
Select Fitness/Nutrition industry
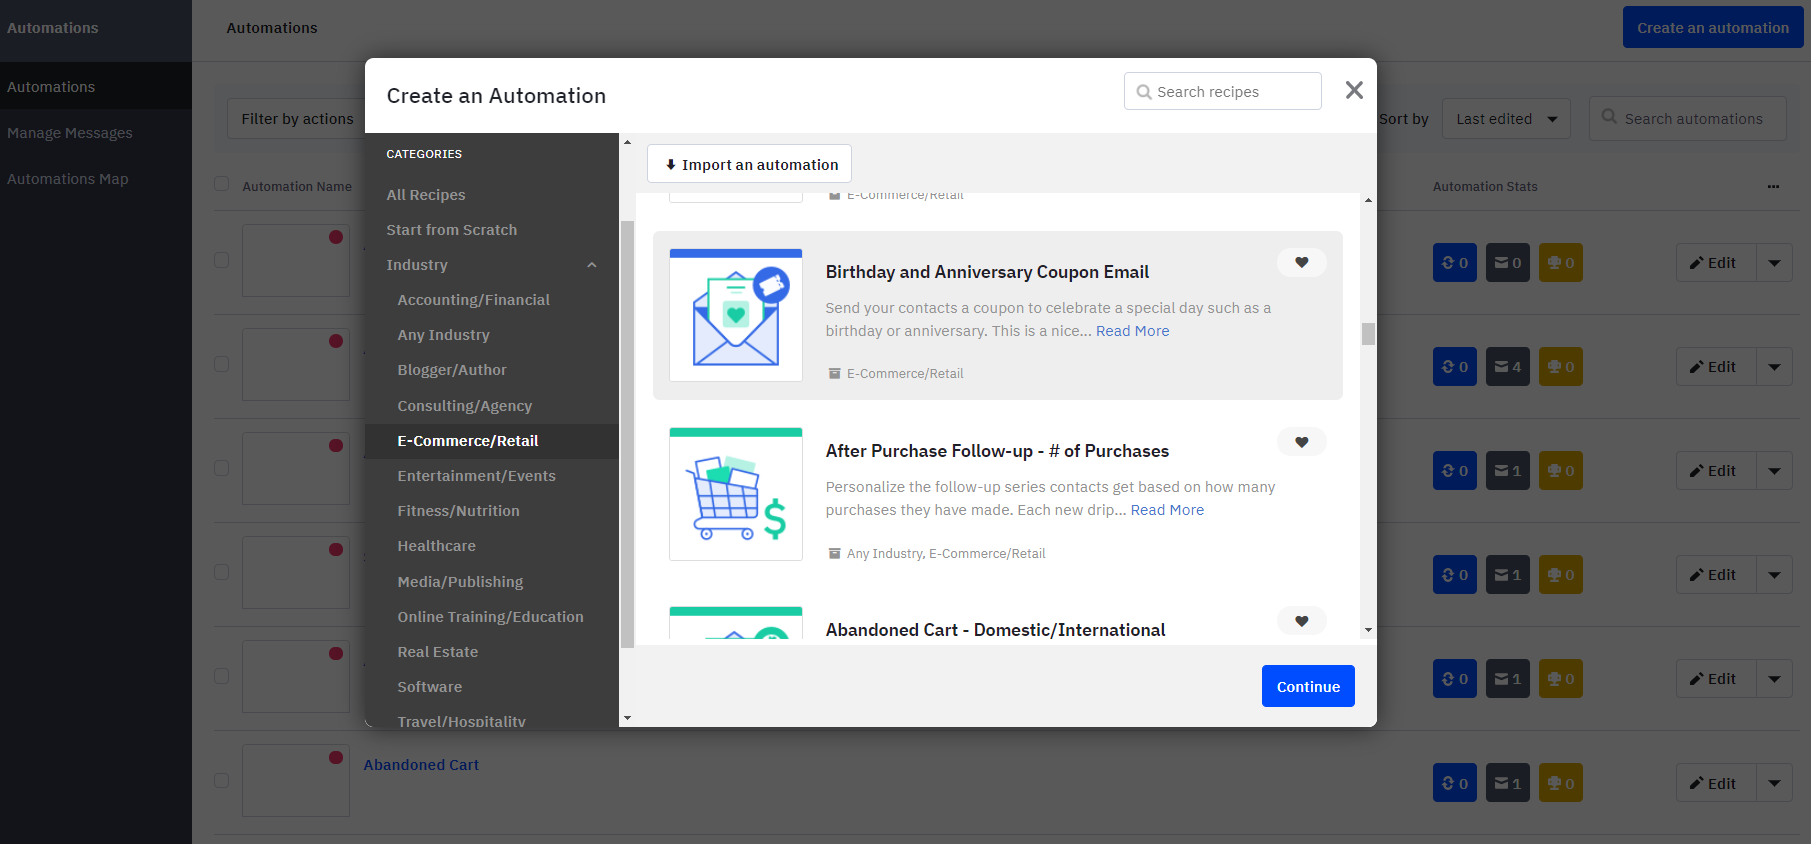tap(459, 511)
